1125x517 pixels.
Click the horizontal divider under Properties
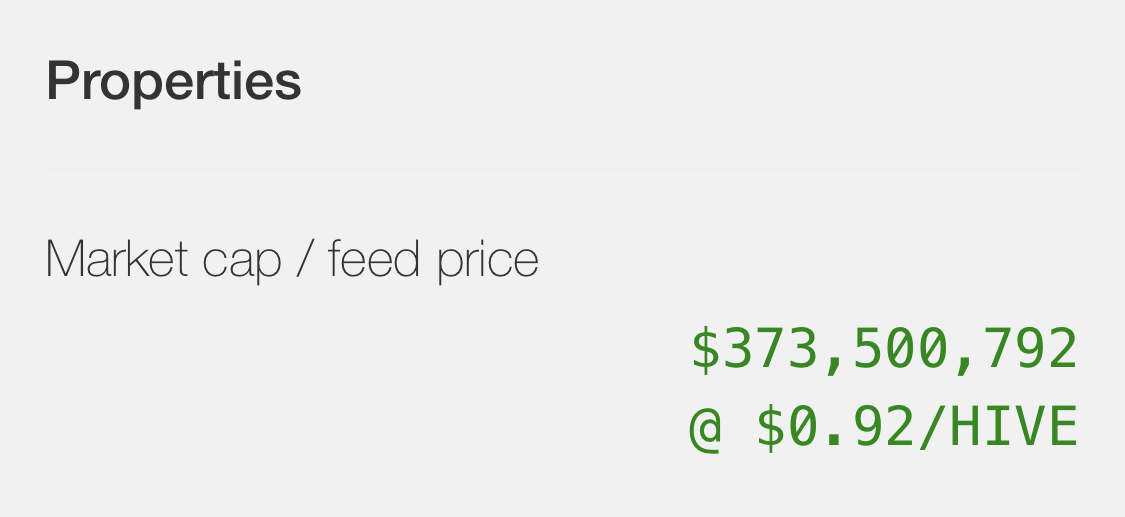point(562,169)
